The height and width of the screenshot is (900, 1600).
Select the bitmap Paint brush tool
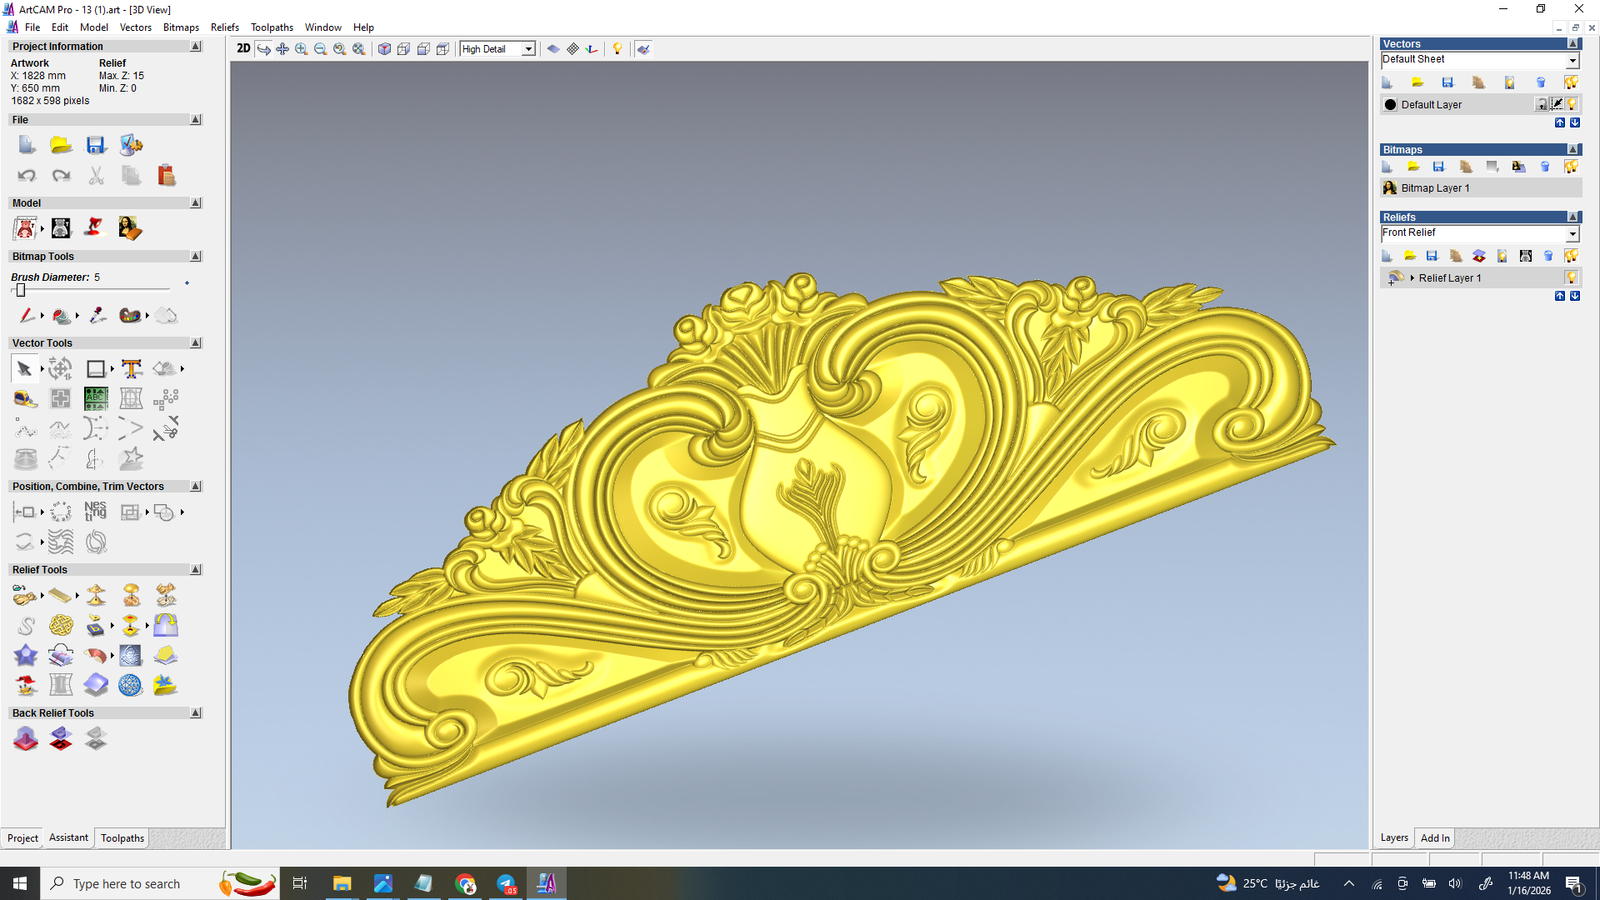click(x=27, y=316)
